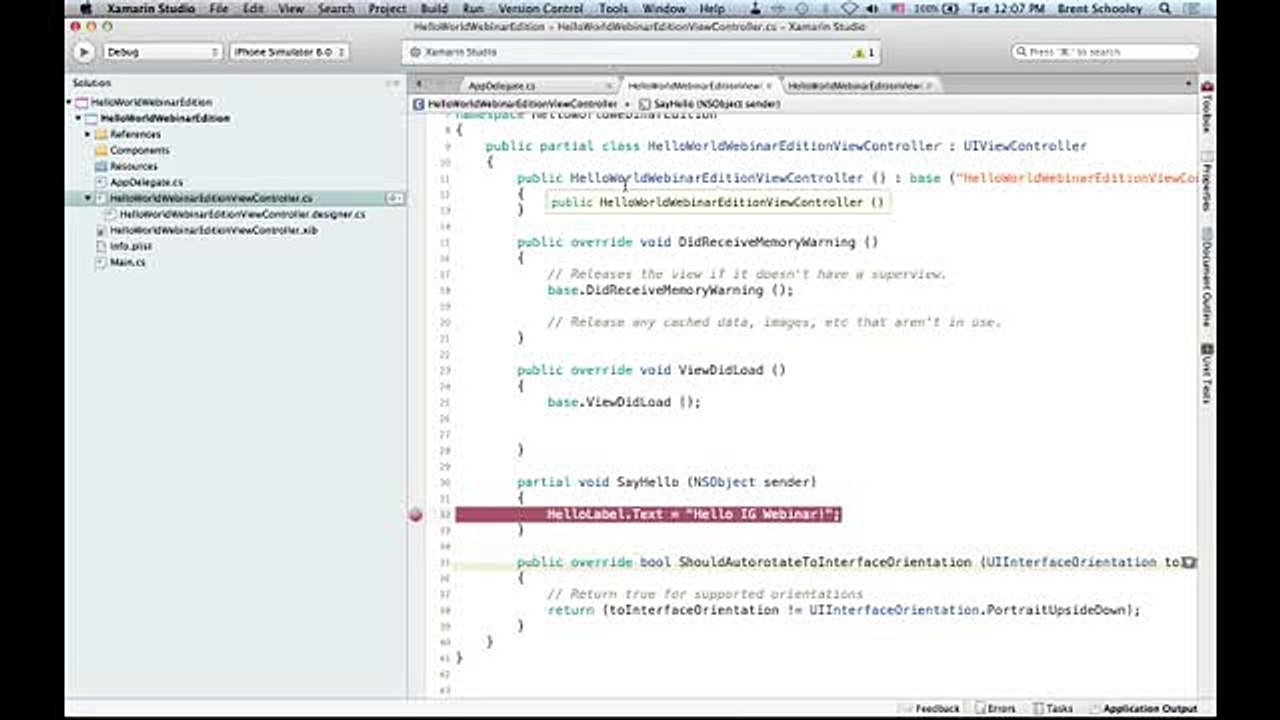
Task: Open the ViewController.designer.cs file
Action: (242, 214)
